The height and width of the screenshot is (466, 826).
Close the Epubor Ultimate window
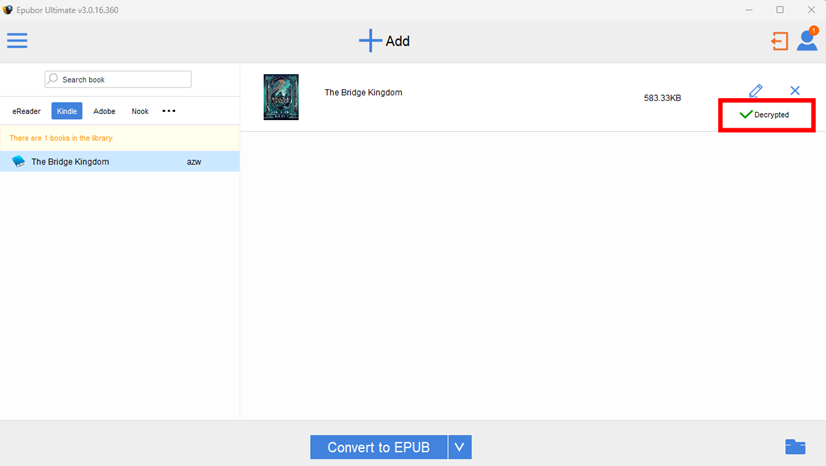click(x=811, y=10)
